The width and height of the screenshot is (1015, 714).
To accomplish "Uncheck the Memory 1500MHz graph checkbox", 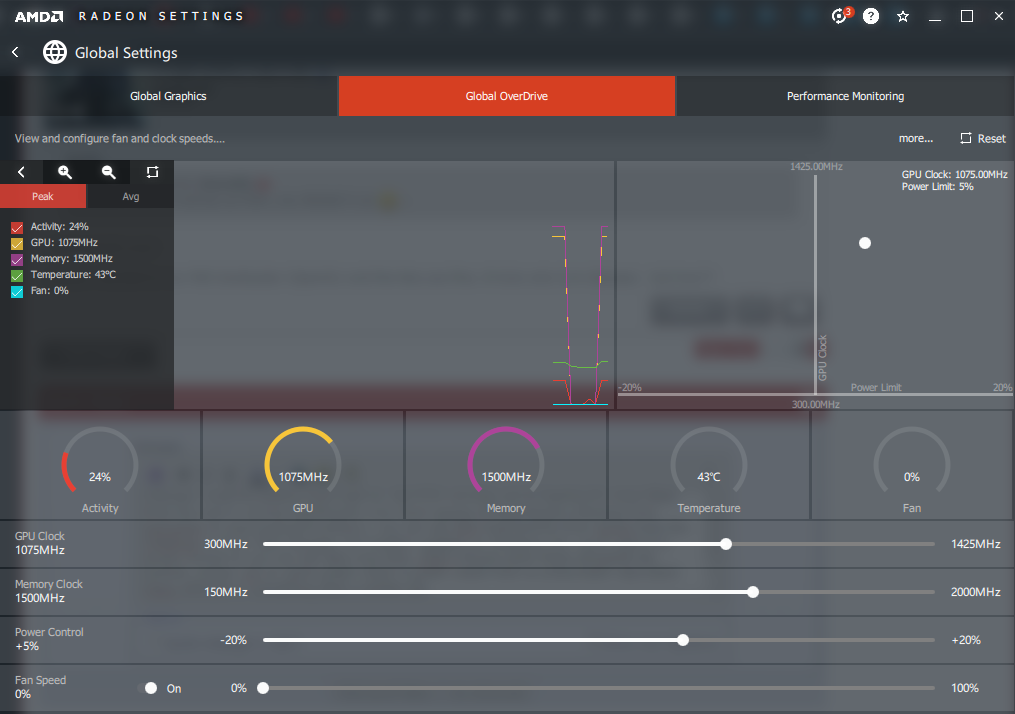I will [x=17, y=260].
